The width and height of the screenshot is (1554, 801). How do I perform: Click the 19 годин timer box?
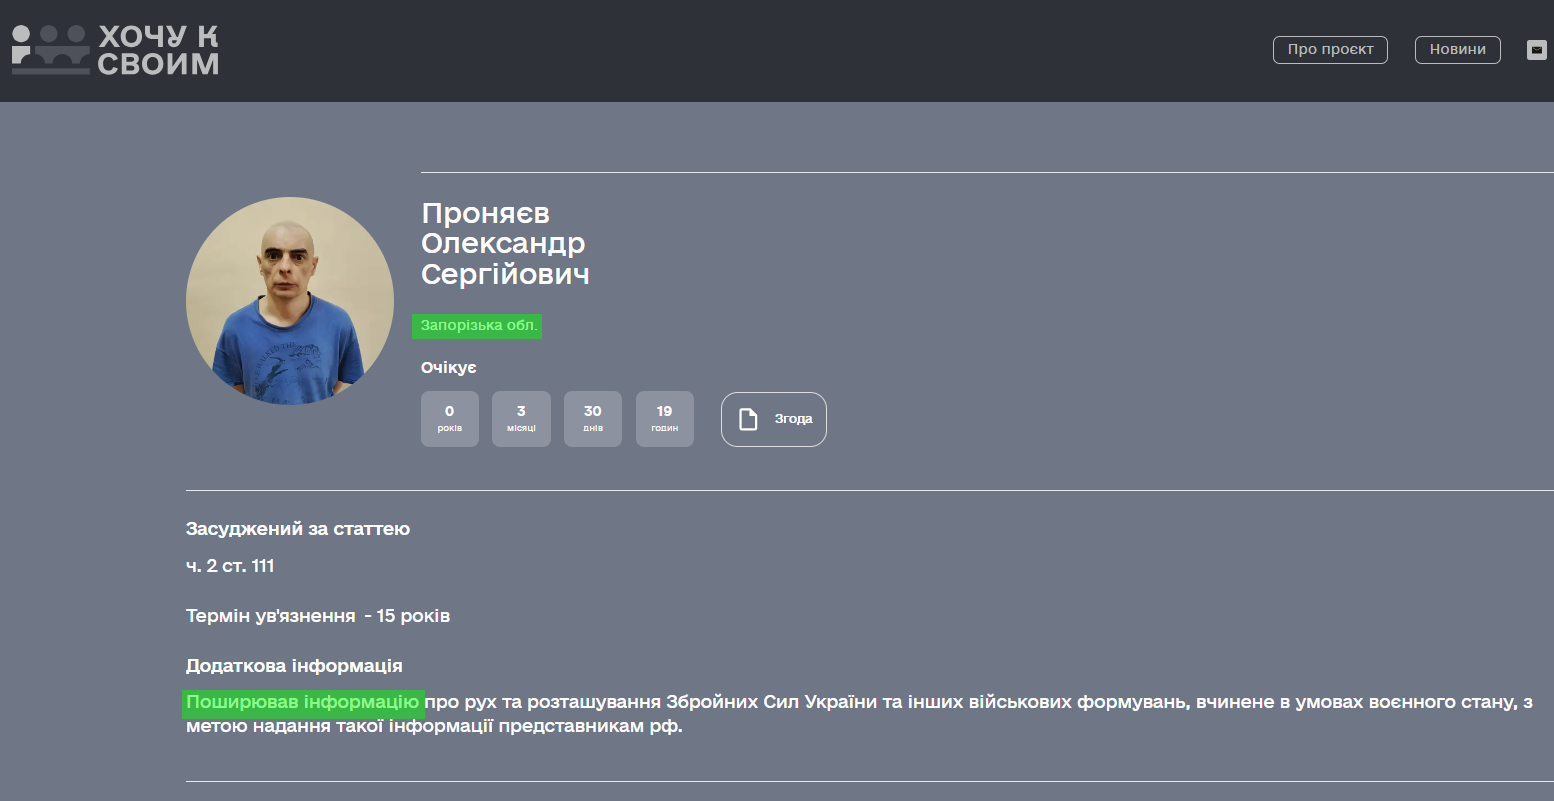(664, 418)
